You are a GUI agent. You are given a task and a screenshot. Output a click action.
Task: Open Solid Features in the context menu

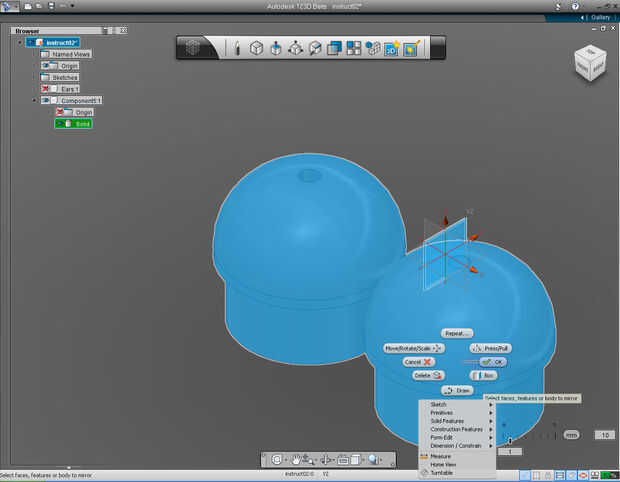coord(457,421)
